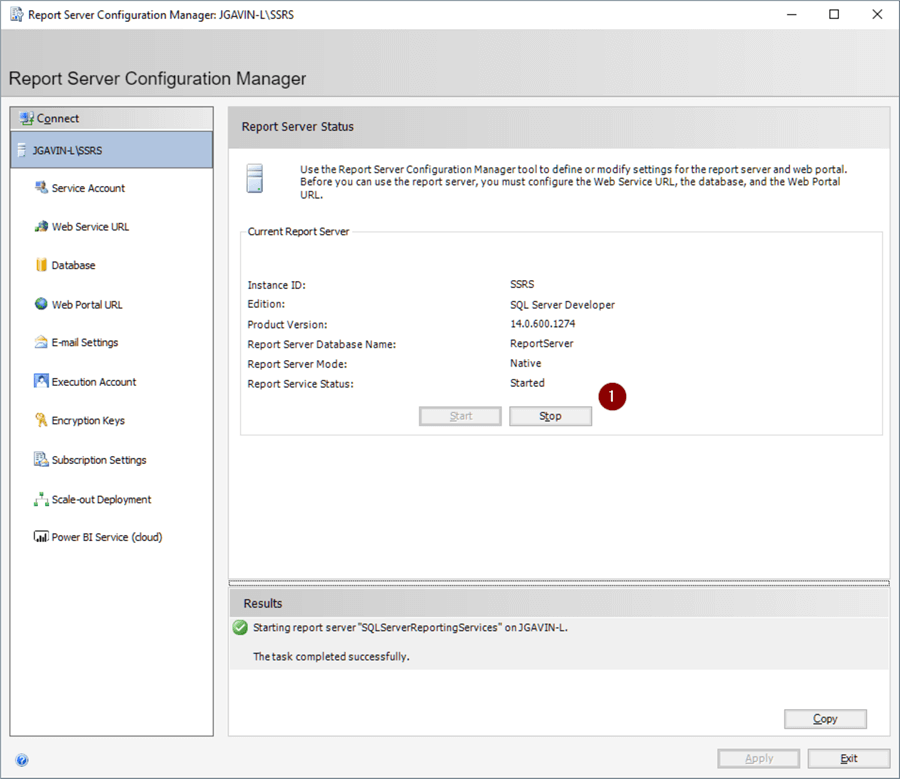Click the Execution Account icon
Screen dimensions: 900x779
click(41, 381)
